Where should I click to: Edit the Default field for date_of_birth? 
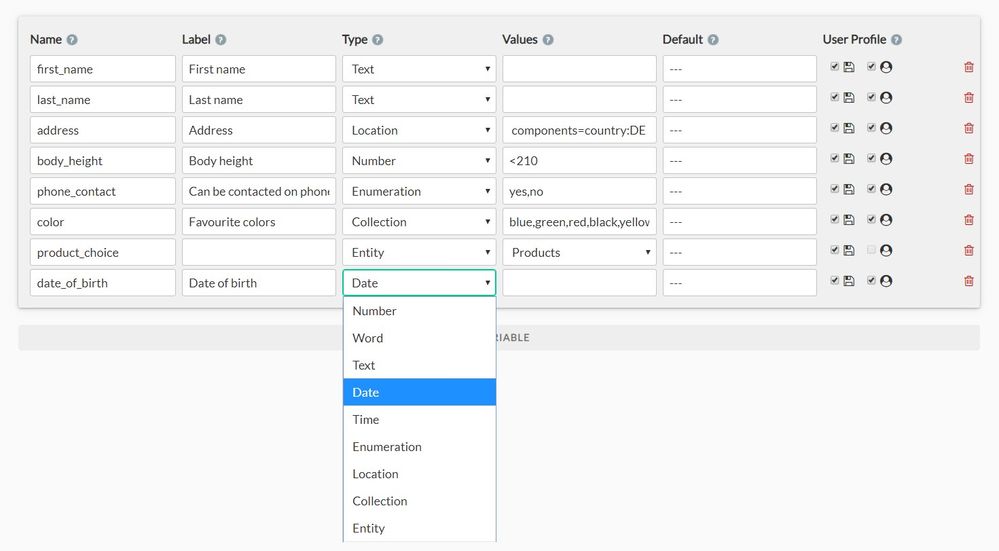(740, 283)
